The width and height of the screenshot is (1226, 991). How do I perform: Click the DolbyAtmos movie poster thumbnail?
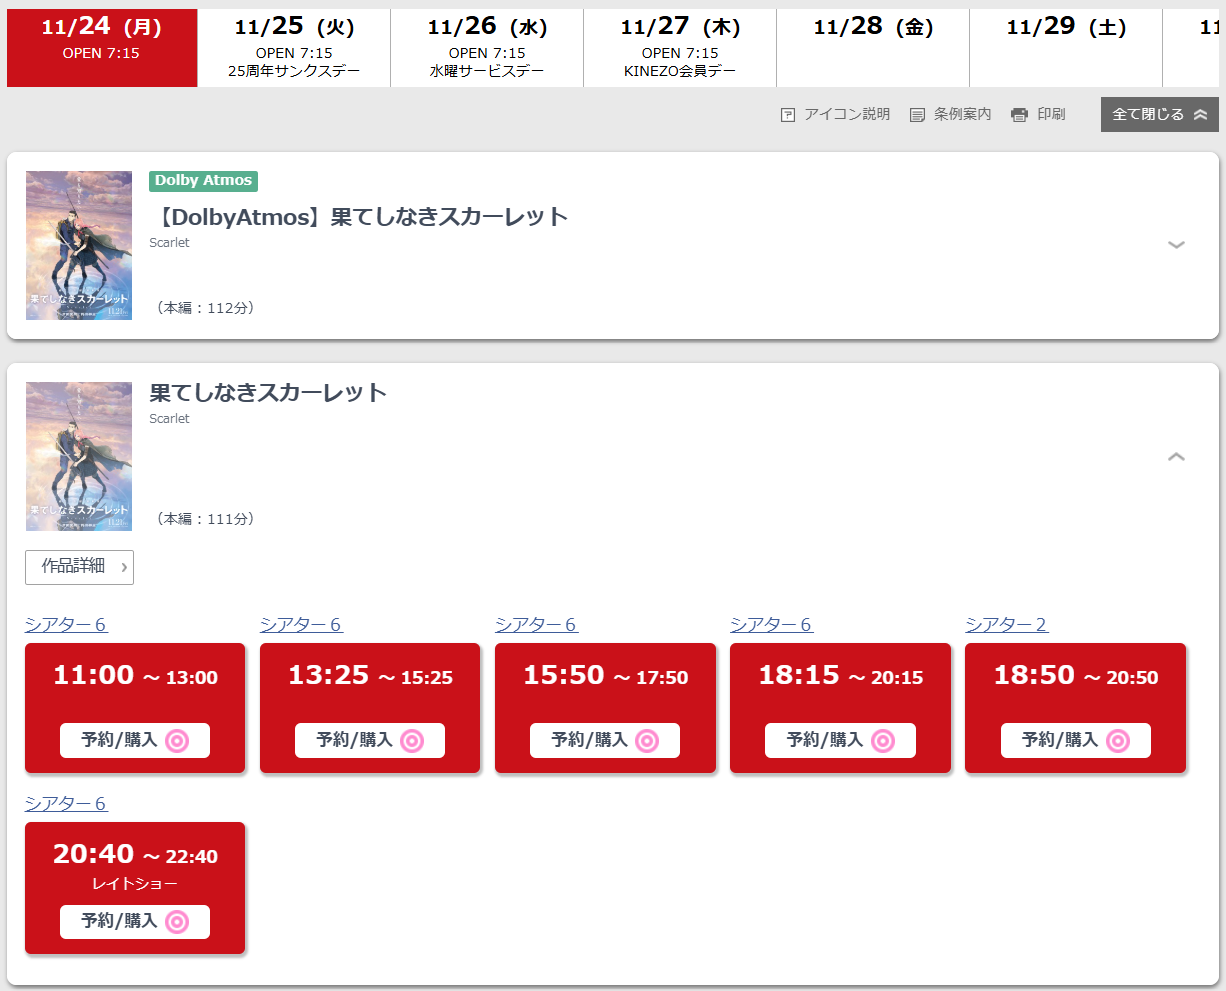79,245
